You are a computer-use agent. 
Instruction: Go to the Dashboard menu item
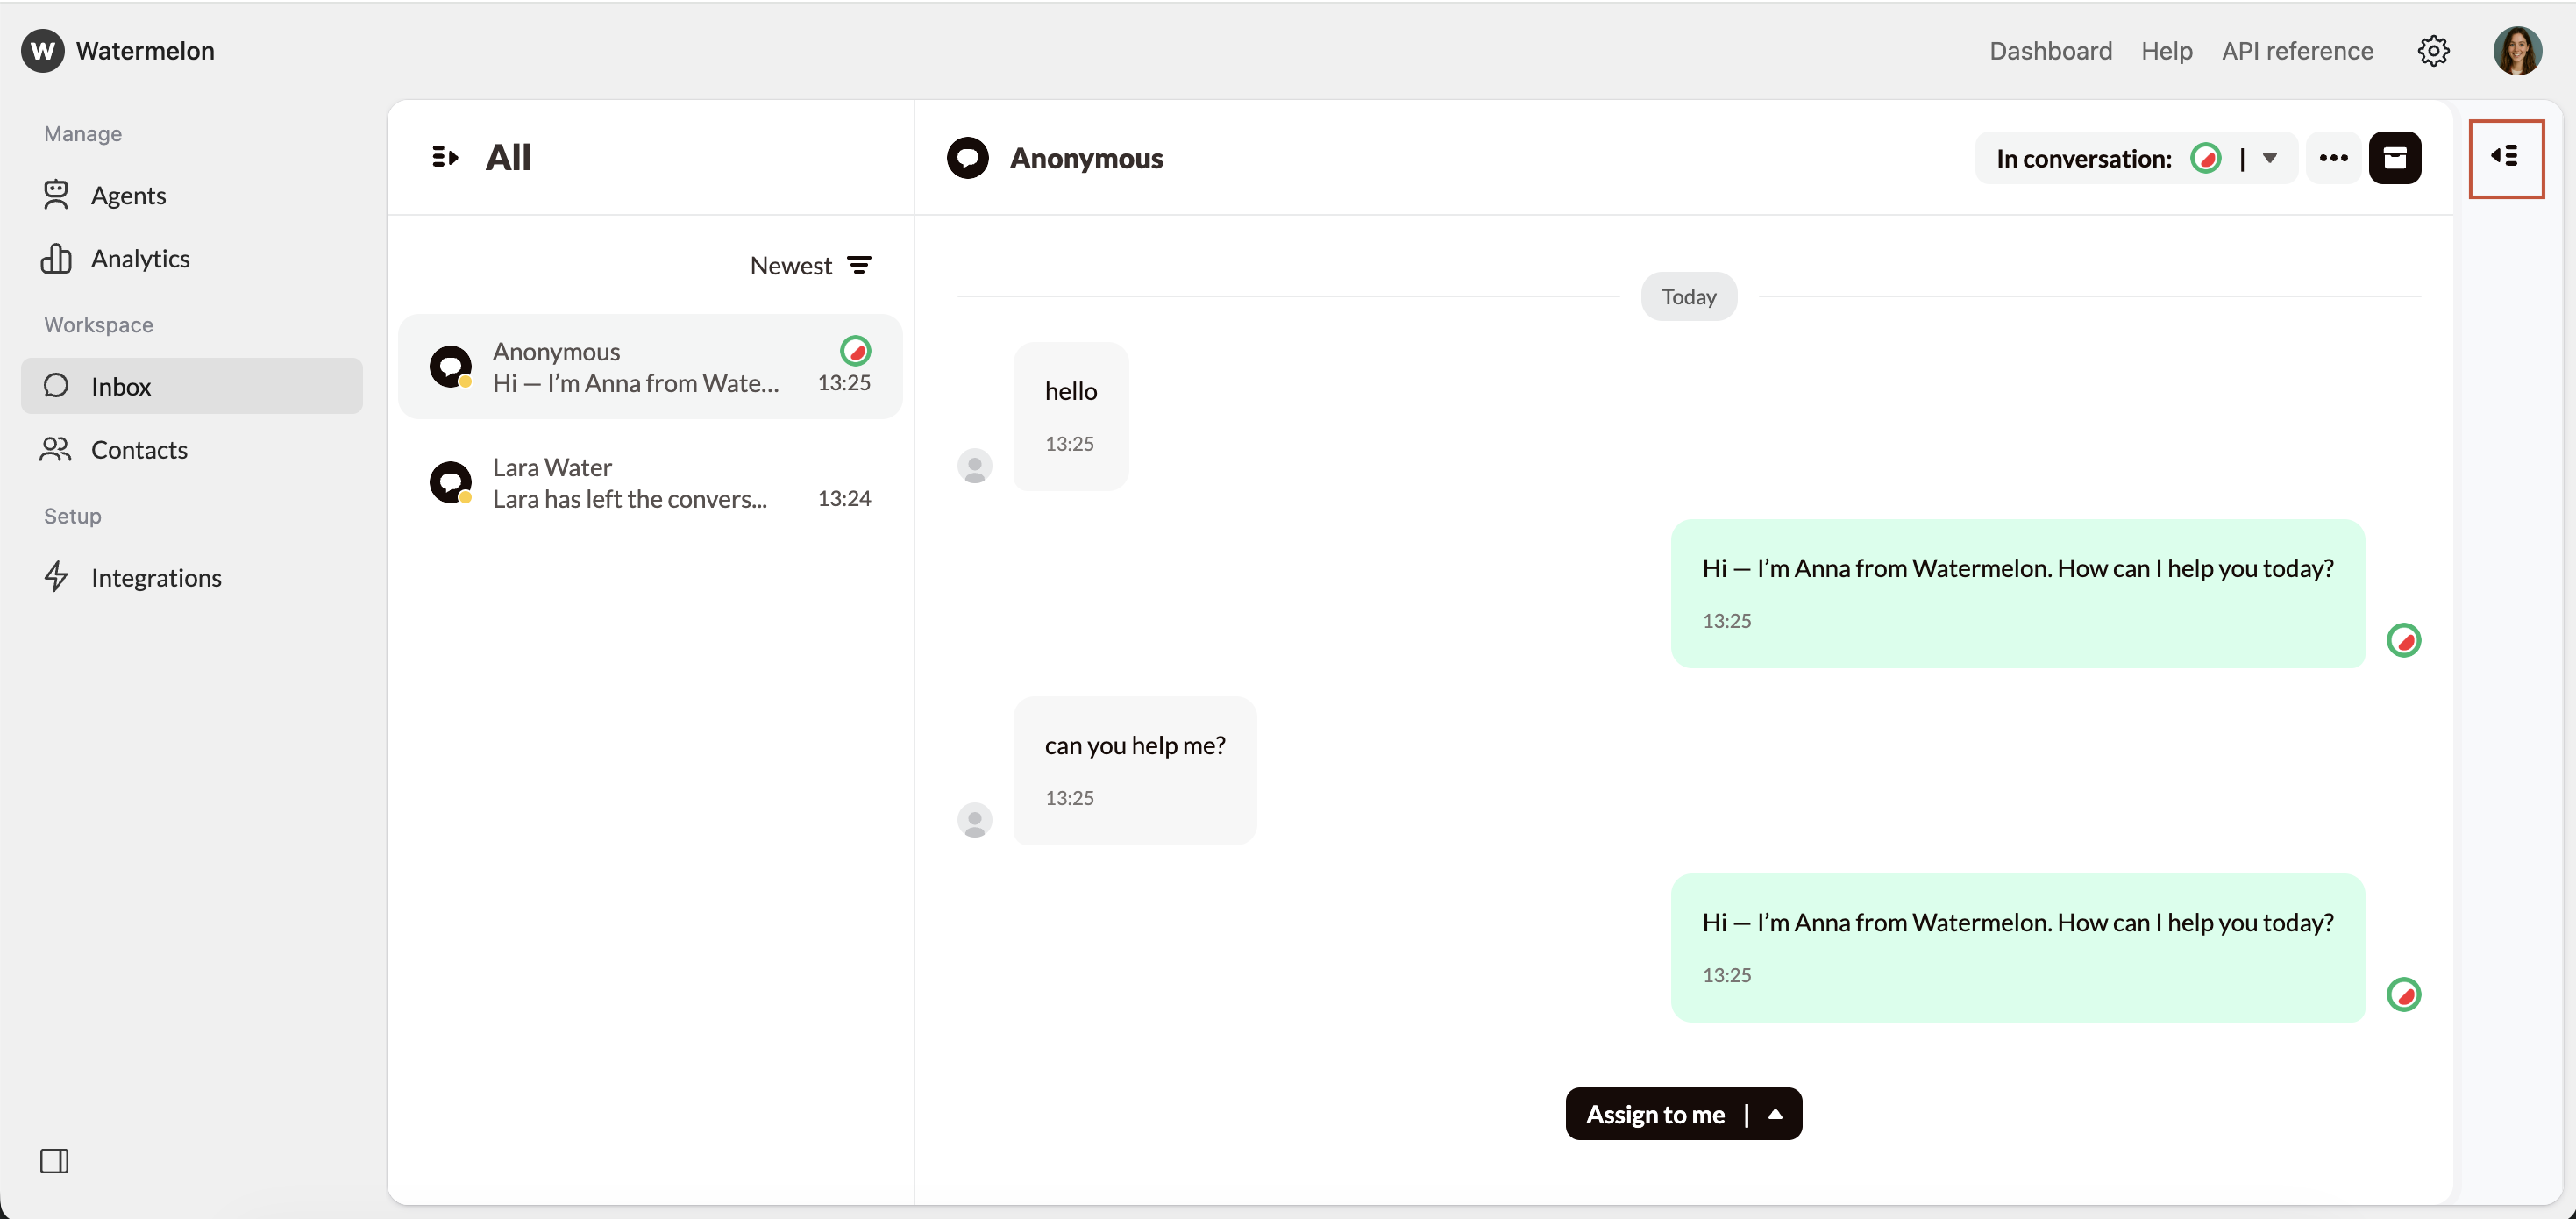[x=2050, y=50]
